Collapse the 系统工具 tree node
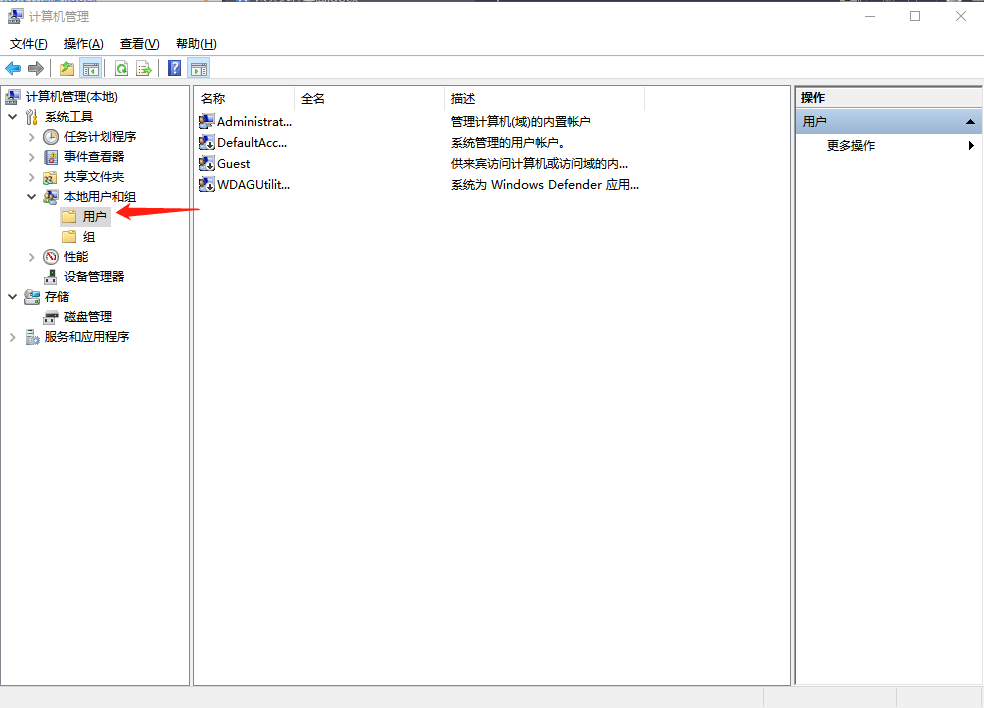 [12, 117]
